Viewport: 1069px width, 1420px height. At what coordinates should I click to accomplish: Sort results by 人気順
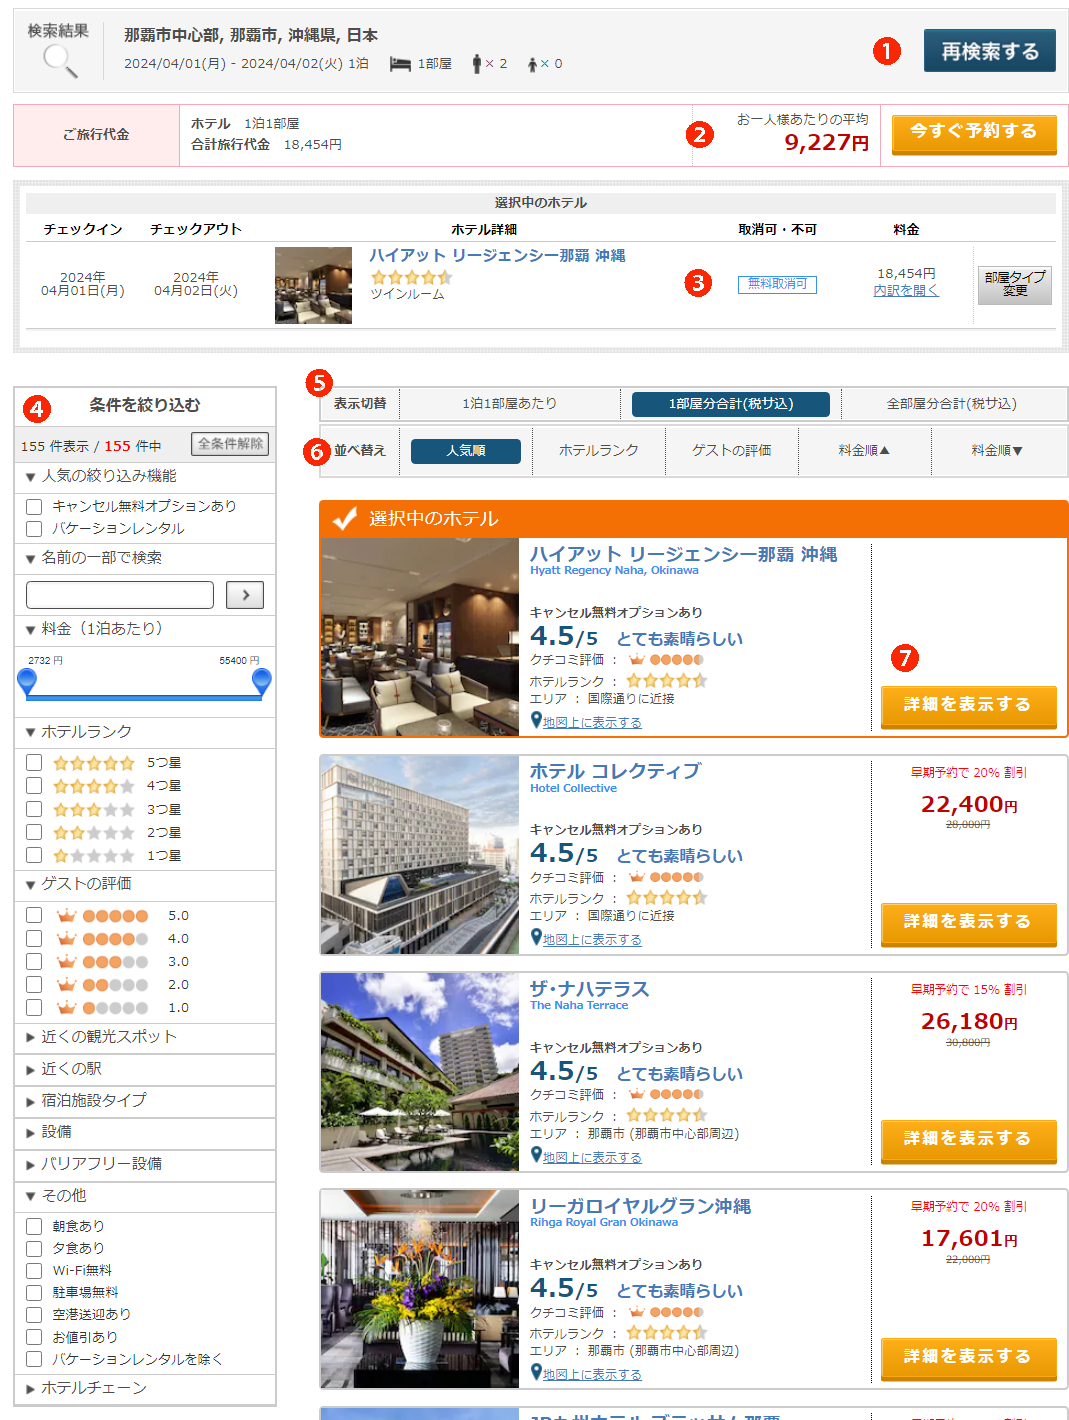click(466, 451)
